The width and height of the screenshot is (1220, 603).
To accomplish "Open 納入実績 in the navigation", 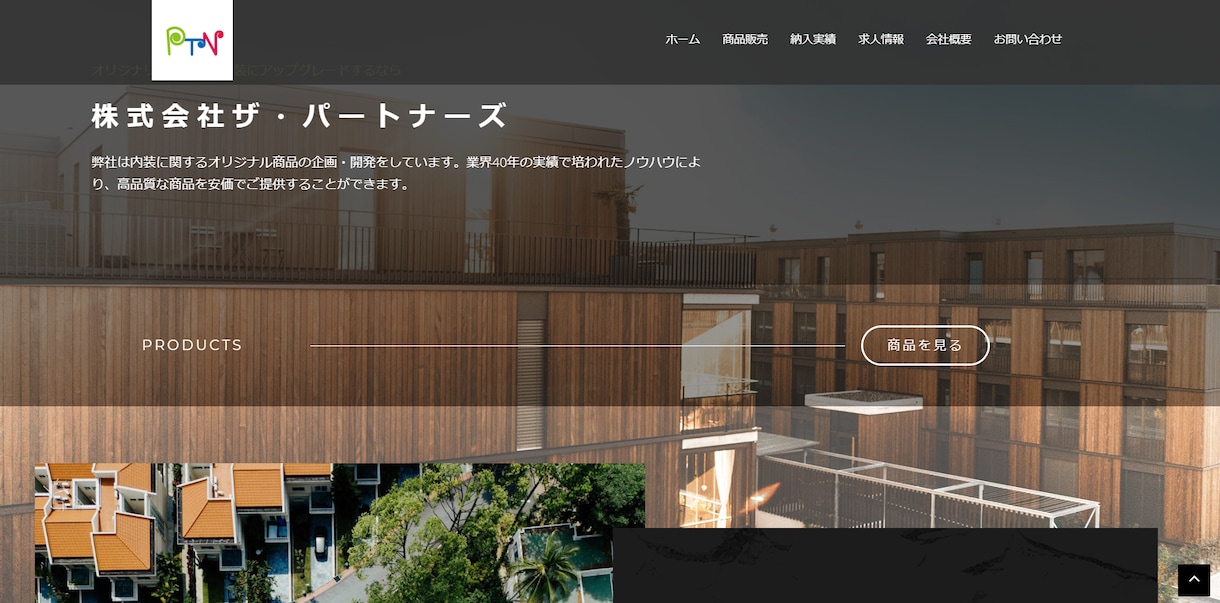I will (x=813, y=40).
